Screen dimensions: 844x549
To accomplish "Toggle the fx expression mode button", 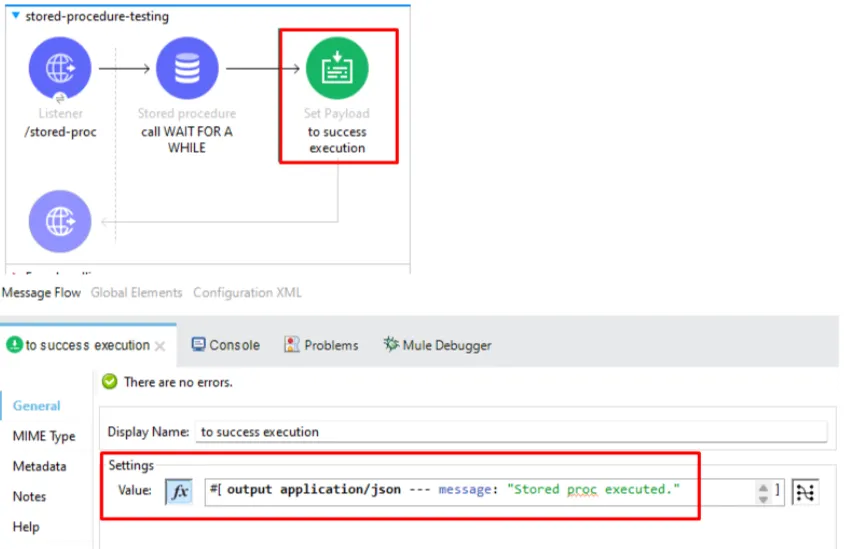I will 179,491.
